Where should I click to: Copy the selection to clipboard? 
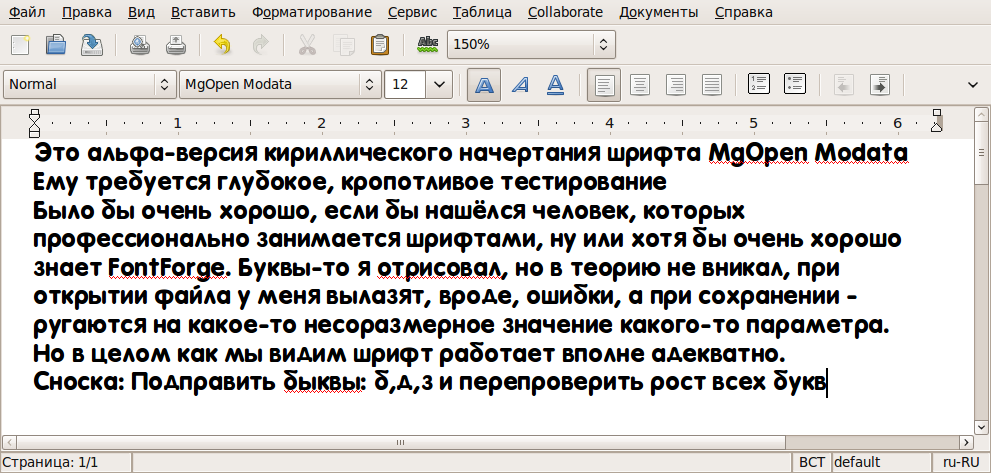[x=344, y=45]
